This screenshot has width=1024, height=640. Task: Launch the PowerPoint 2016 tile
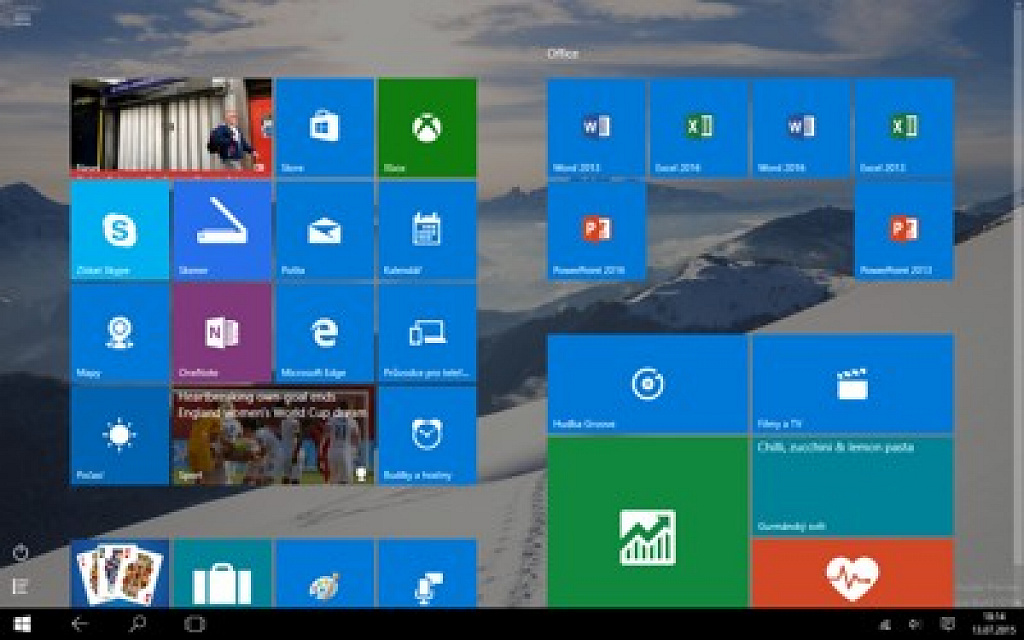(596, 231)
